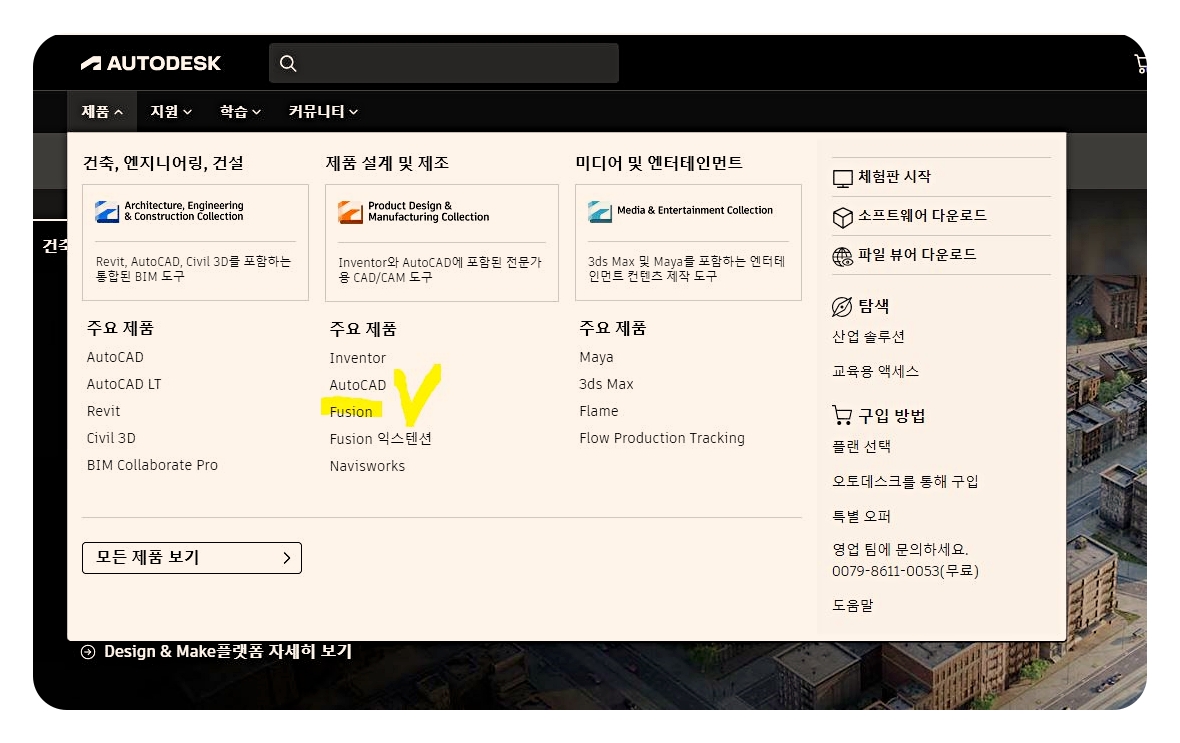The image size is (1180, 743).
Task: Select BIM Collaborate Pro link
Action: (x=152, y=465)
